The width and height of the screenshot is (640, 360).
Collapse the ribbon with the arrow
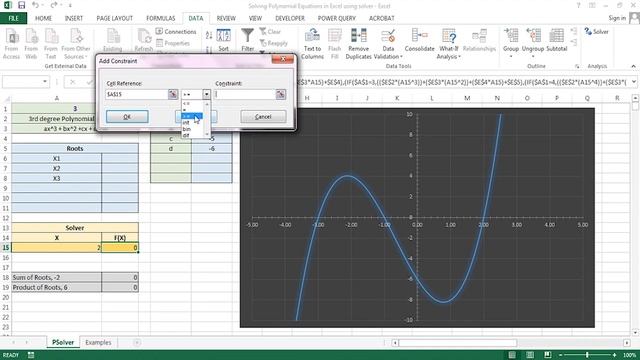coord(633,66)
